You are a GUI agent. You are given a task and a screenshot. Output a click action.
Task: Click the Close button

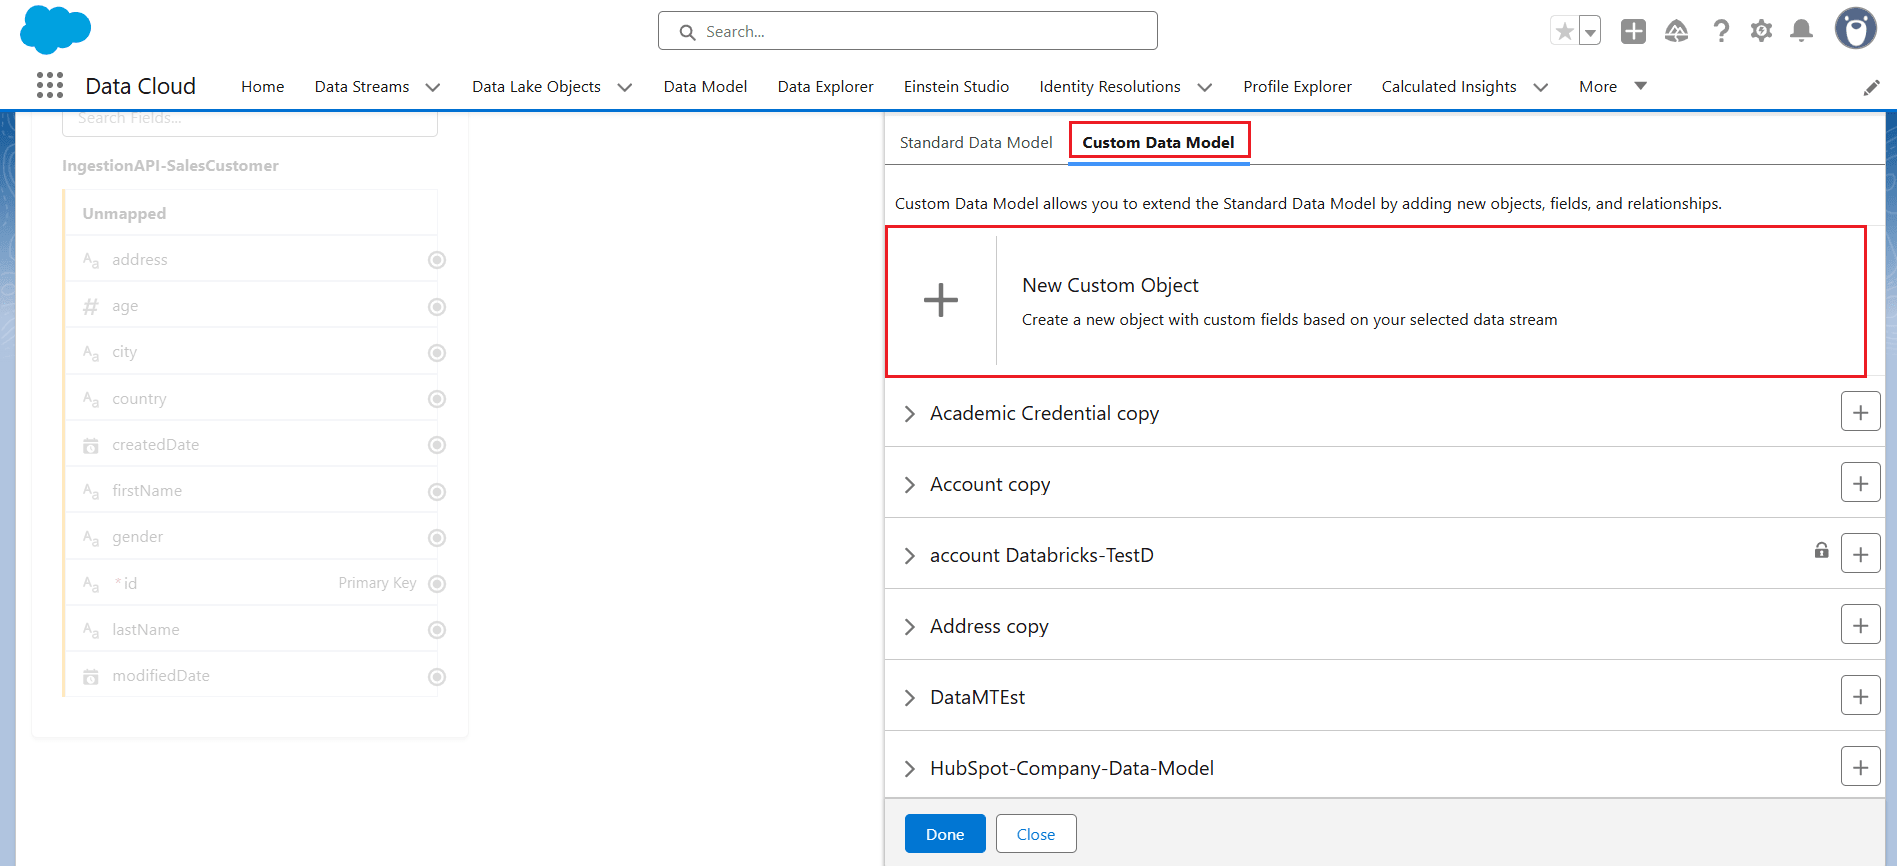pyautogui.click(x=1035, y=834)
